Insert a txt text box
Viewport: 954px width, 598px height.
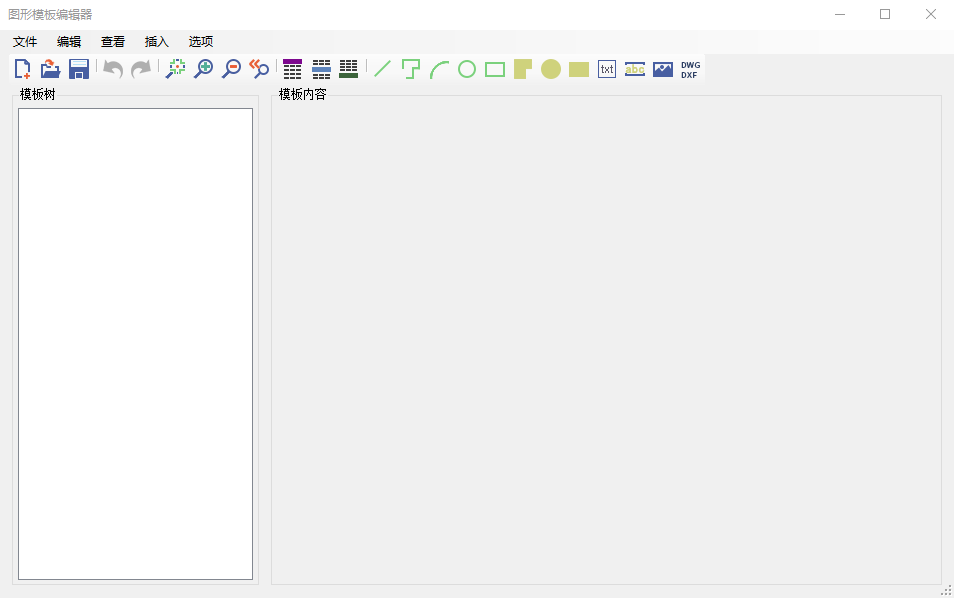pos(607,69)
